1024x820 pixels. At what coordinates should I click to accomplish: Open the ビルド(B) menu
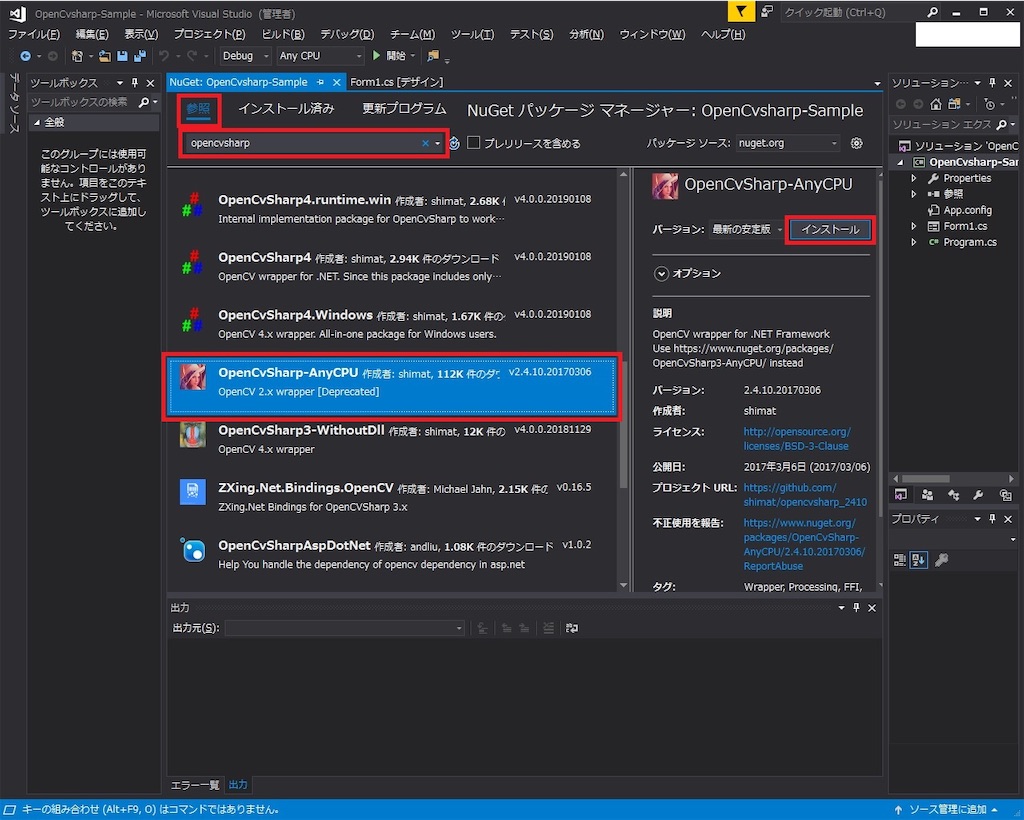(x=283, y=35)
